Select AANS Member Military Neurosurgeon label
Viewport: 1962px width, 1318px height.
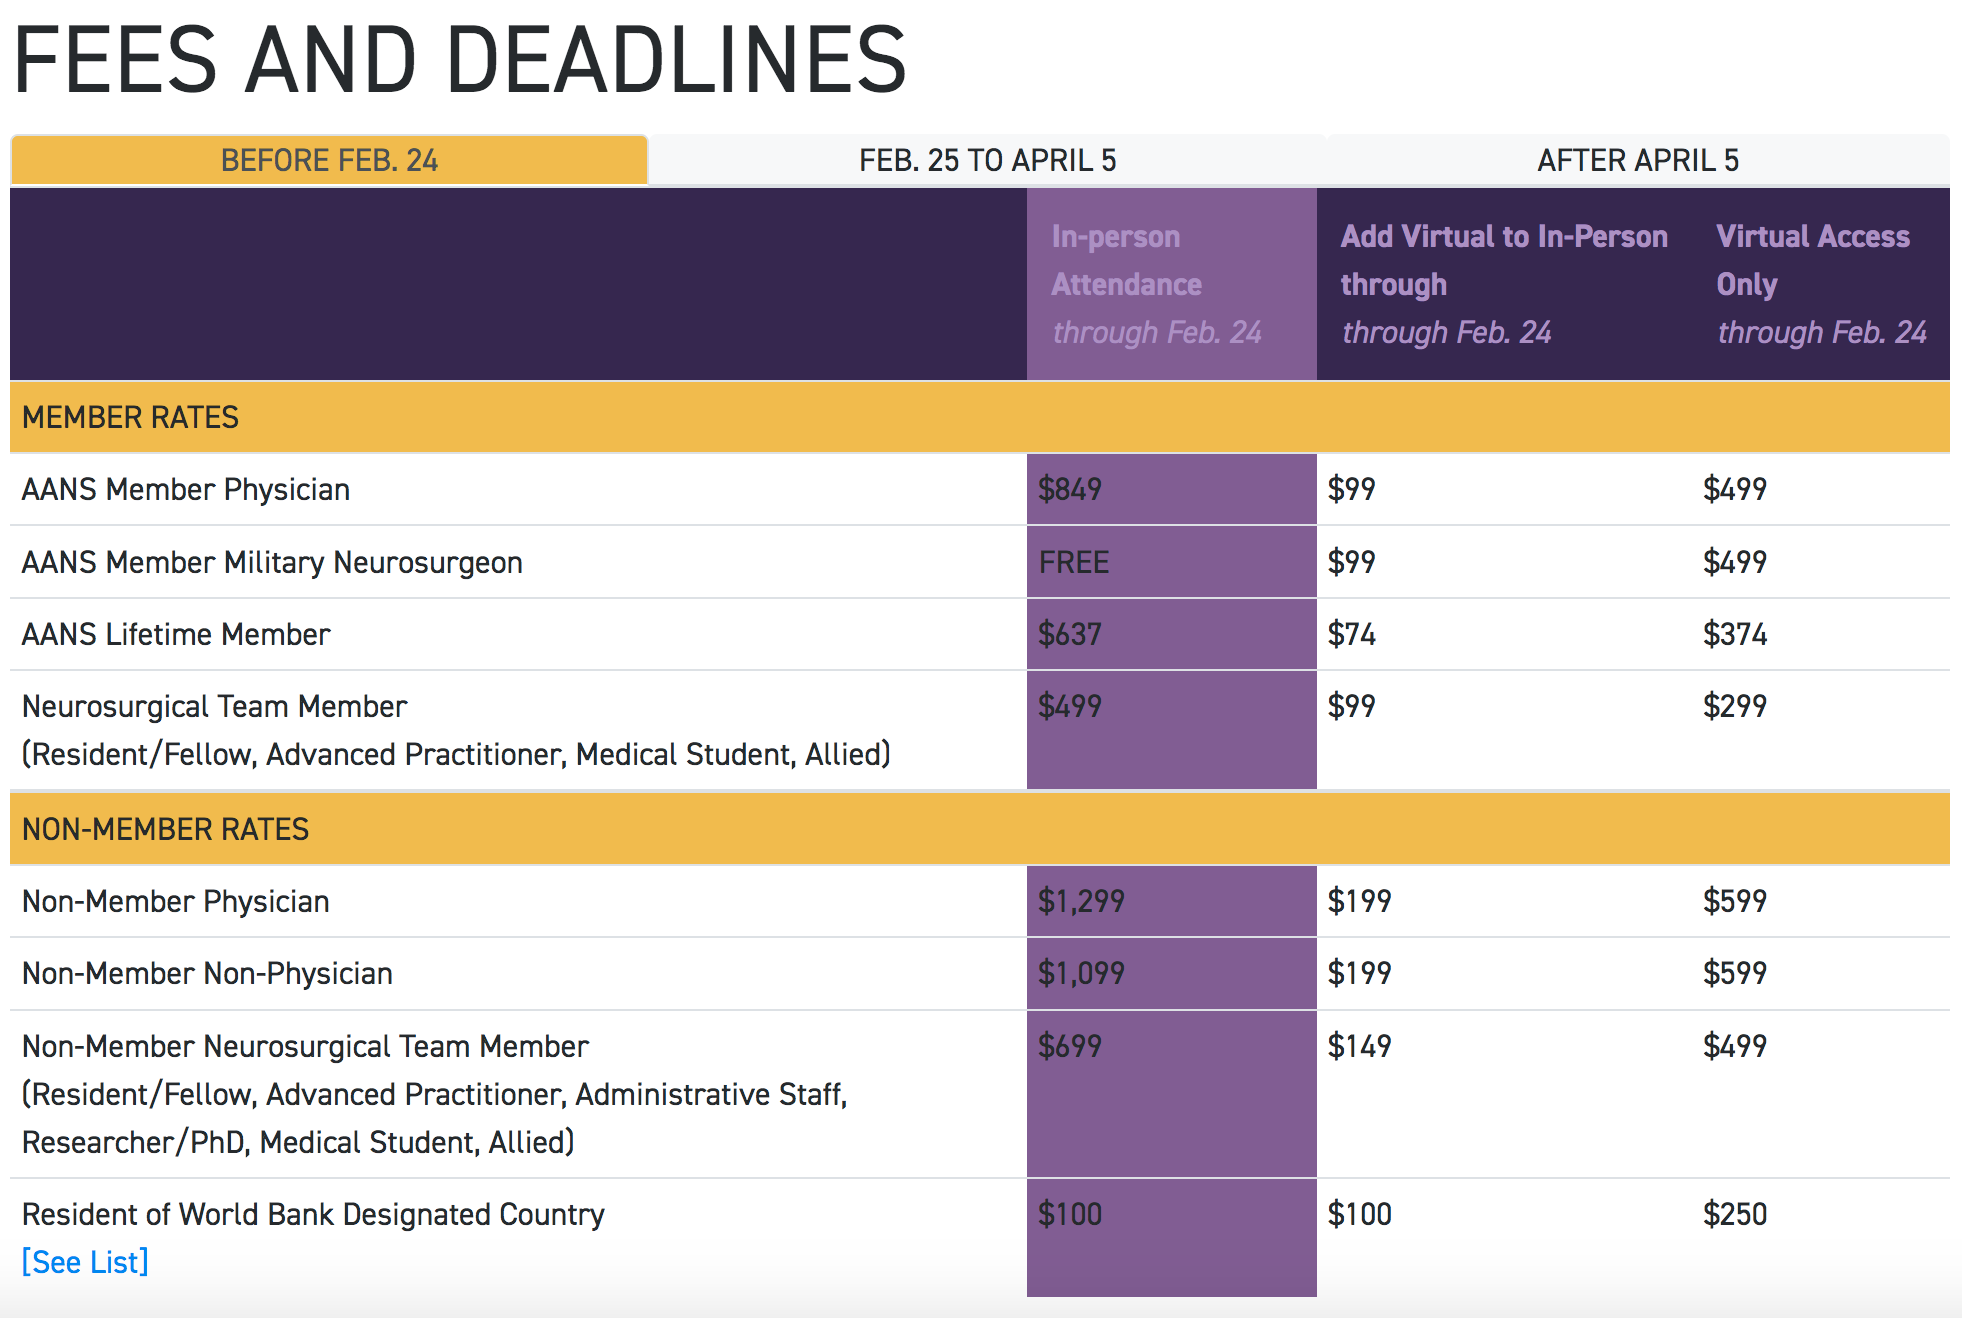click(x=272, y=563)
